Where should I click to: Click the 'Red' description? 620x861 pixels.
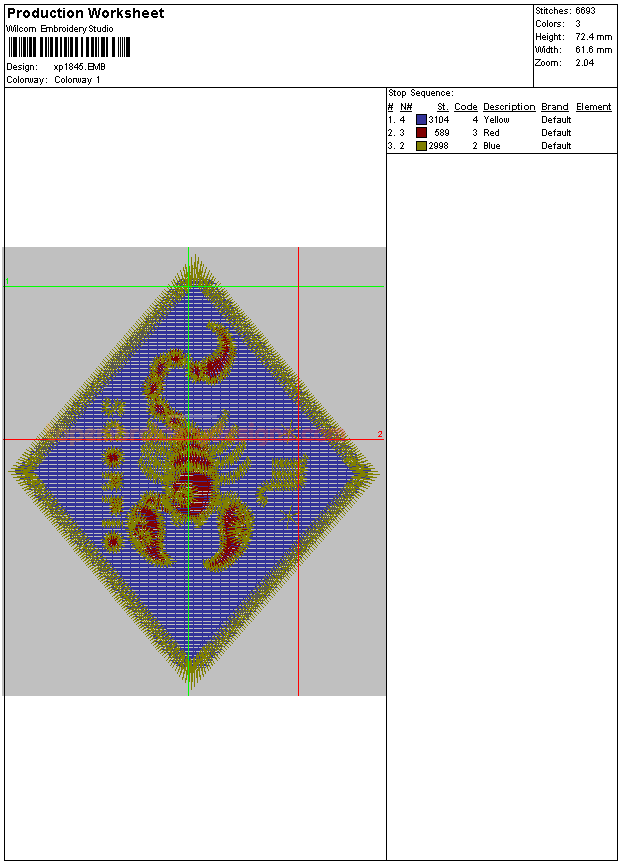pyautogui.click(x=491, y=133)
